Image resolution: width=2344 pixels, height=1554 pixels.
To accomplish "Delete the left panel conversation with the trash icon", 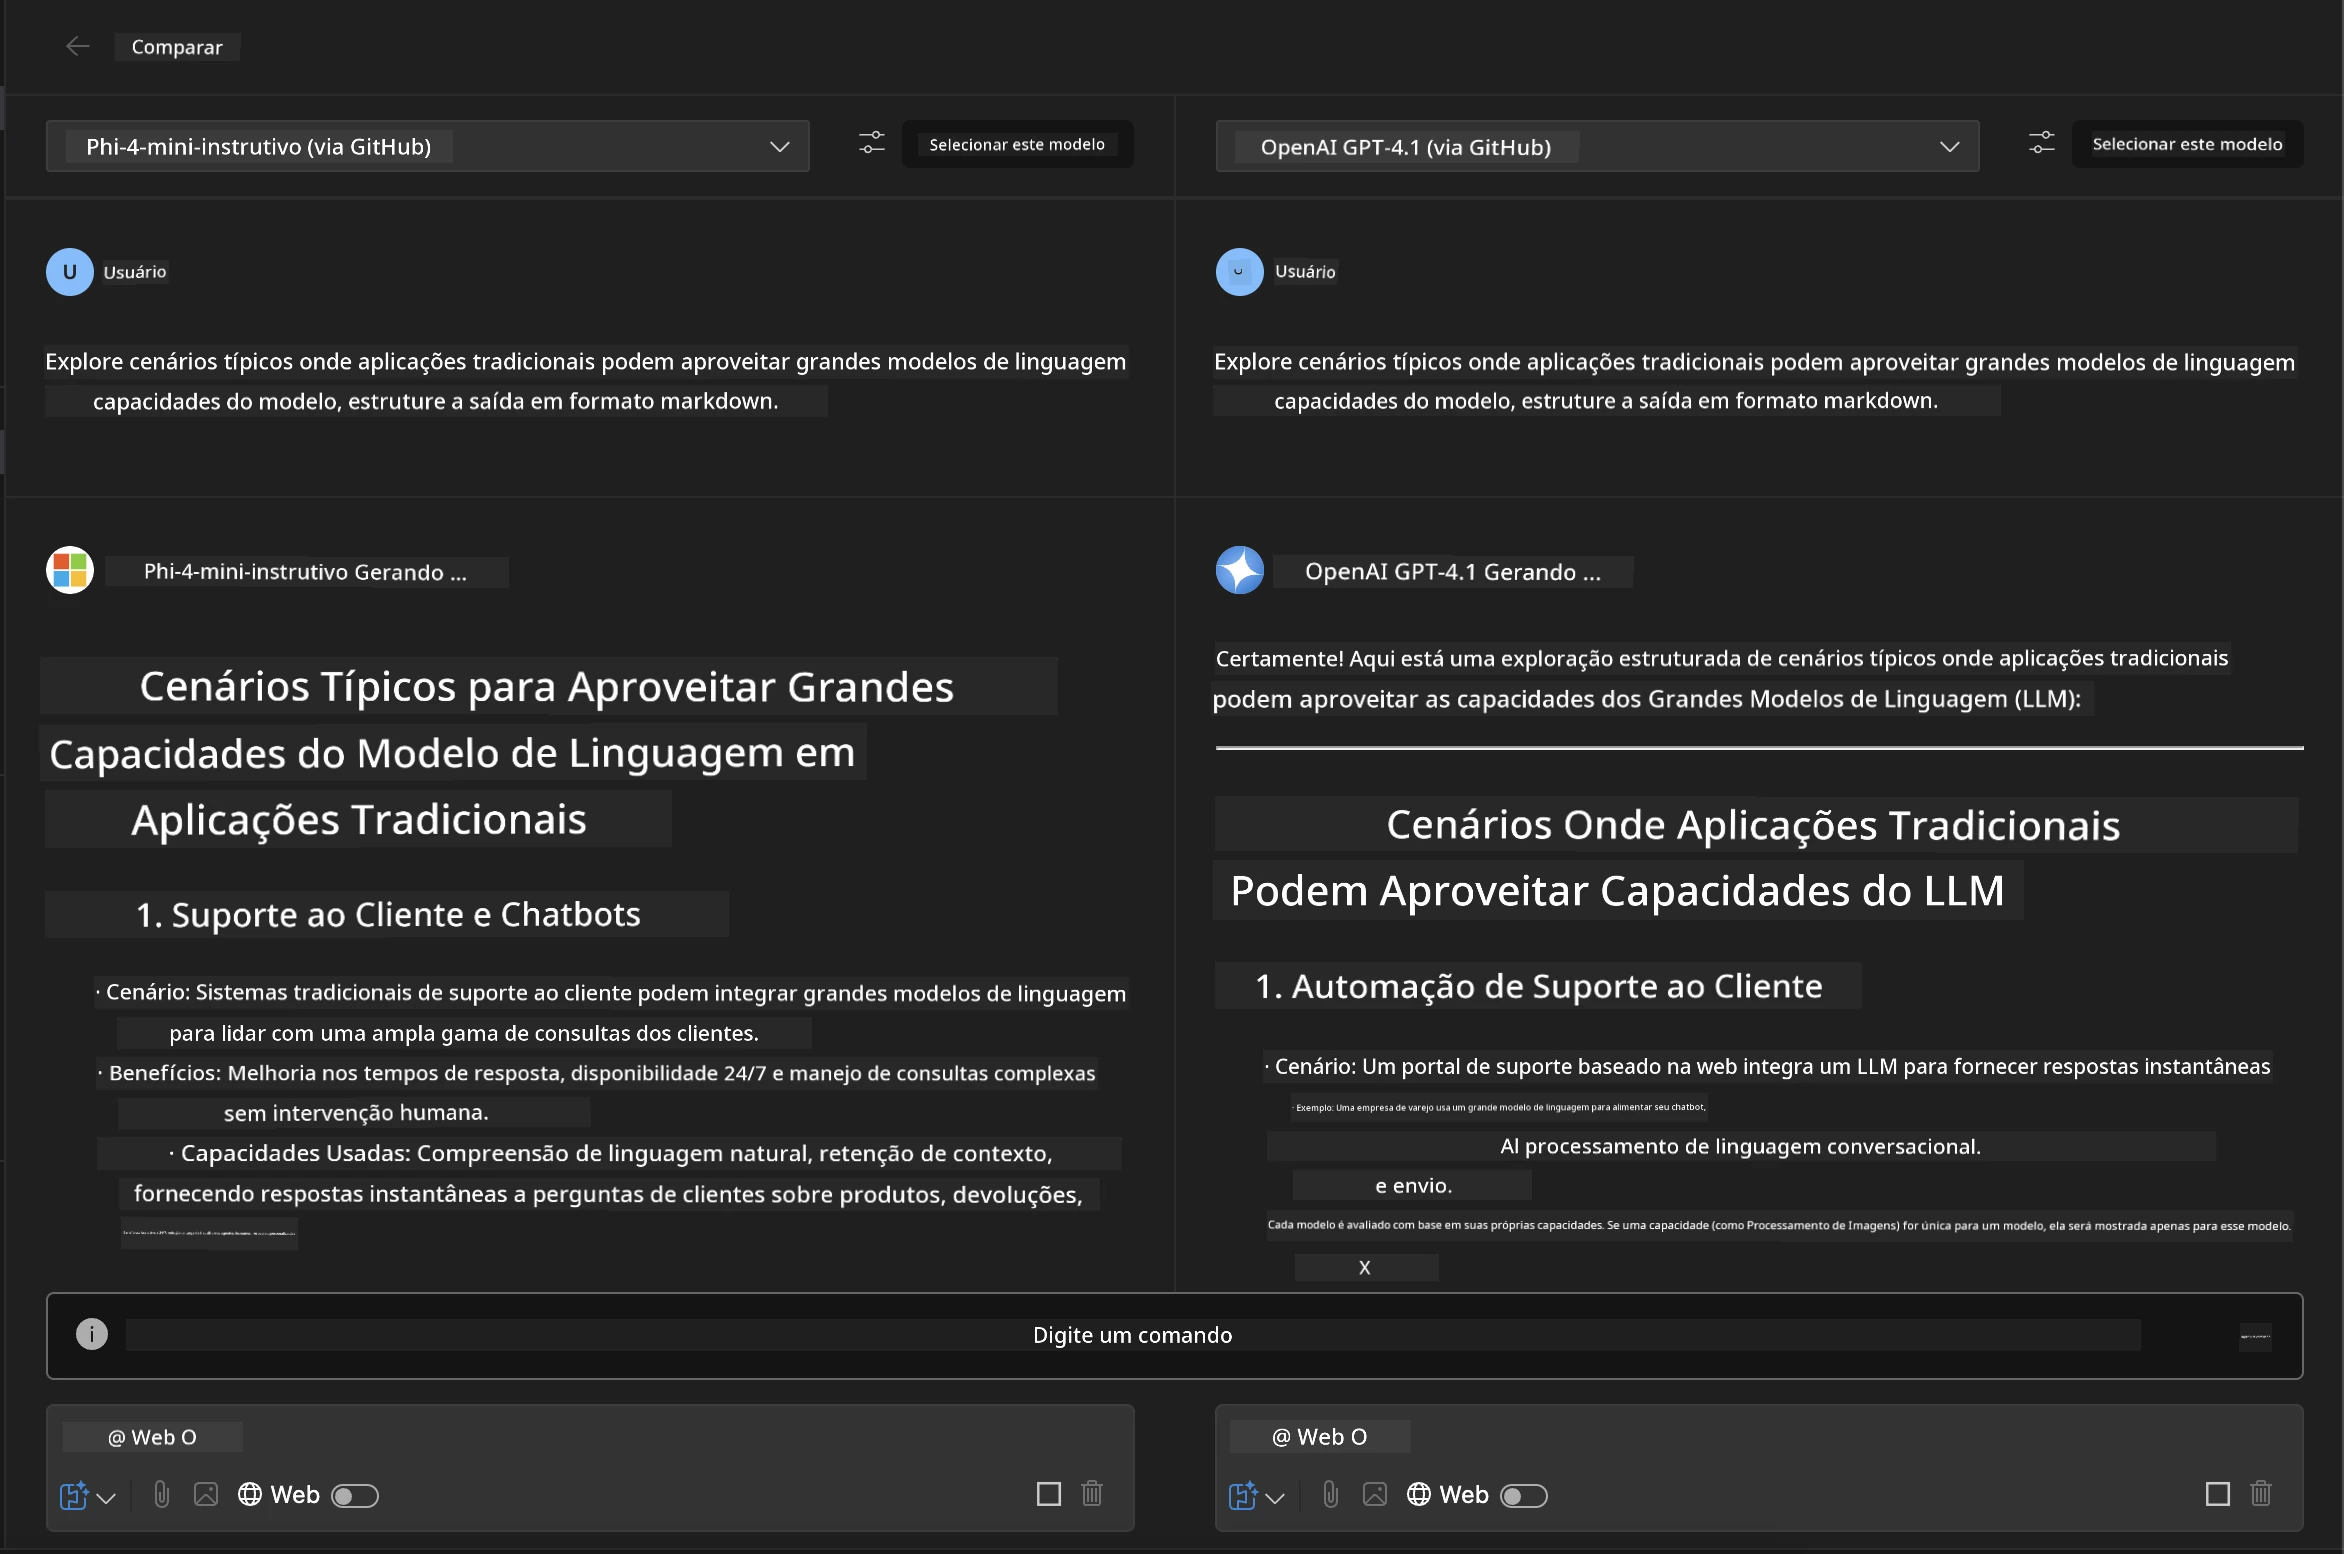I will pos(1092,1493).
